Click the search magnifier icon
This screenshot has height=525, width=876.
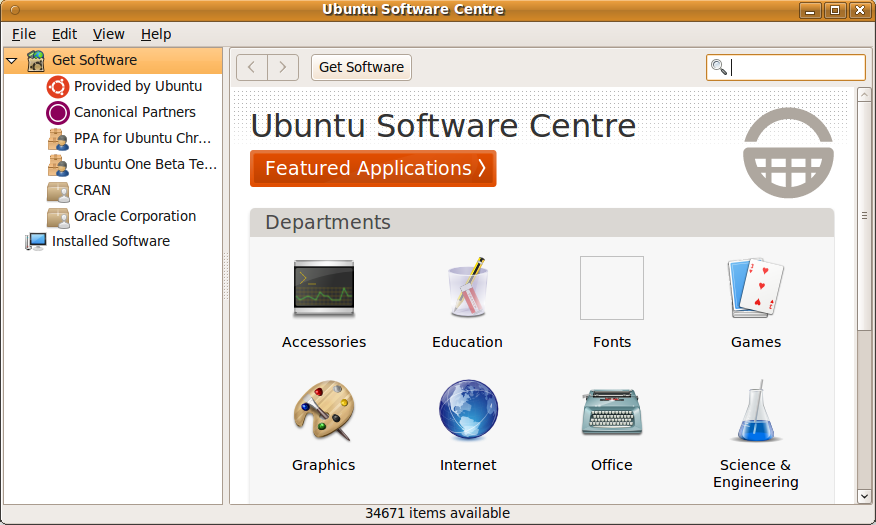point(718,67)
